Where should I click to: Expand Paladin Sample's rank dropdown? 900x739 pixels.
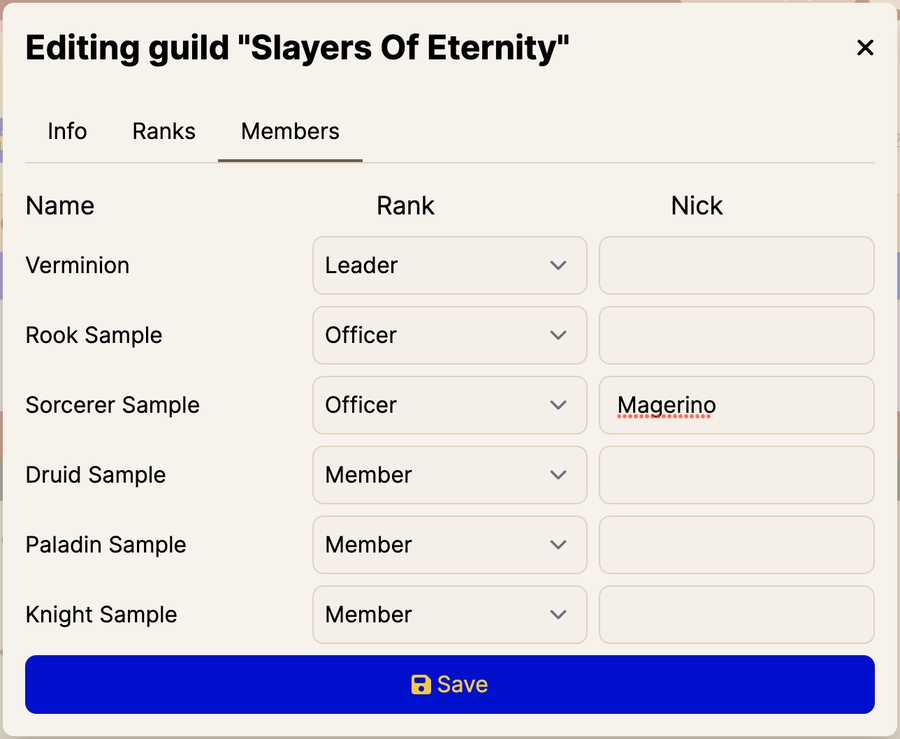[449, 545]
